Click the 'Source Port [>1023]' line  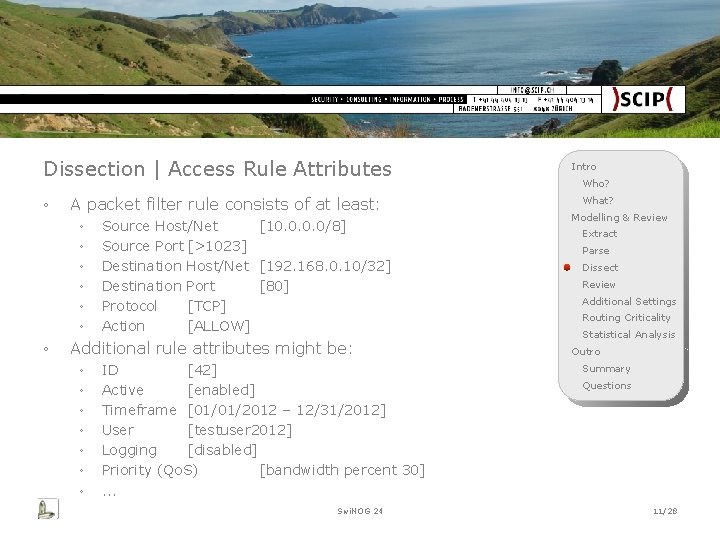(174, 246)
